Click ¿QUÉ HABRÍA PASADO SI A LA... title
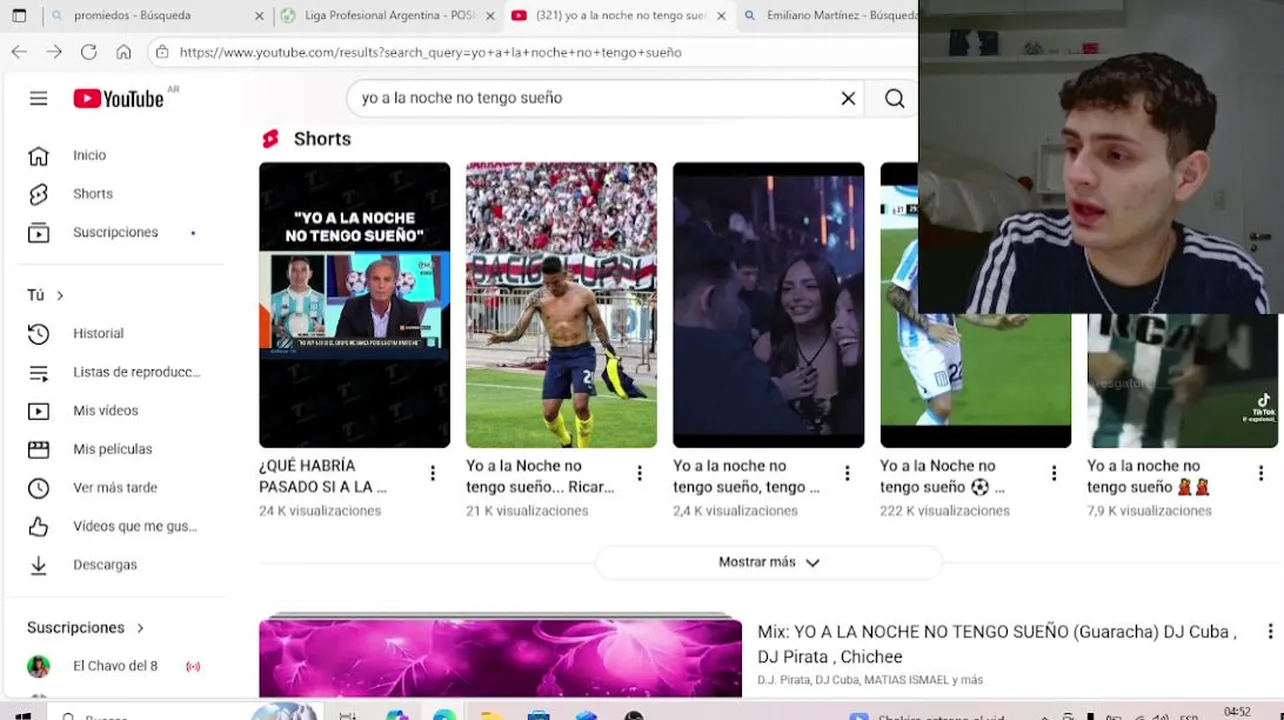Screen dimensions: 1284x720 323,476
